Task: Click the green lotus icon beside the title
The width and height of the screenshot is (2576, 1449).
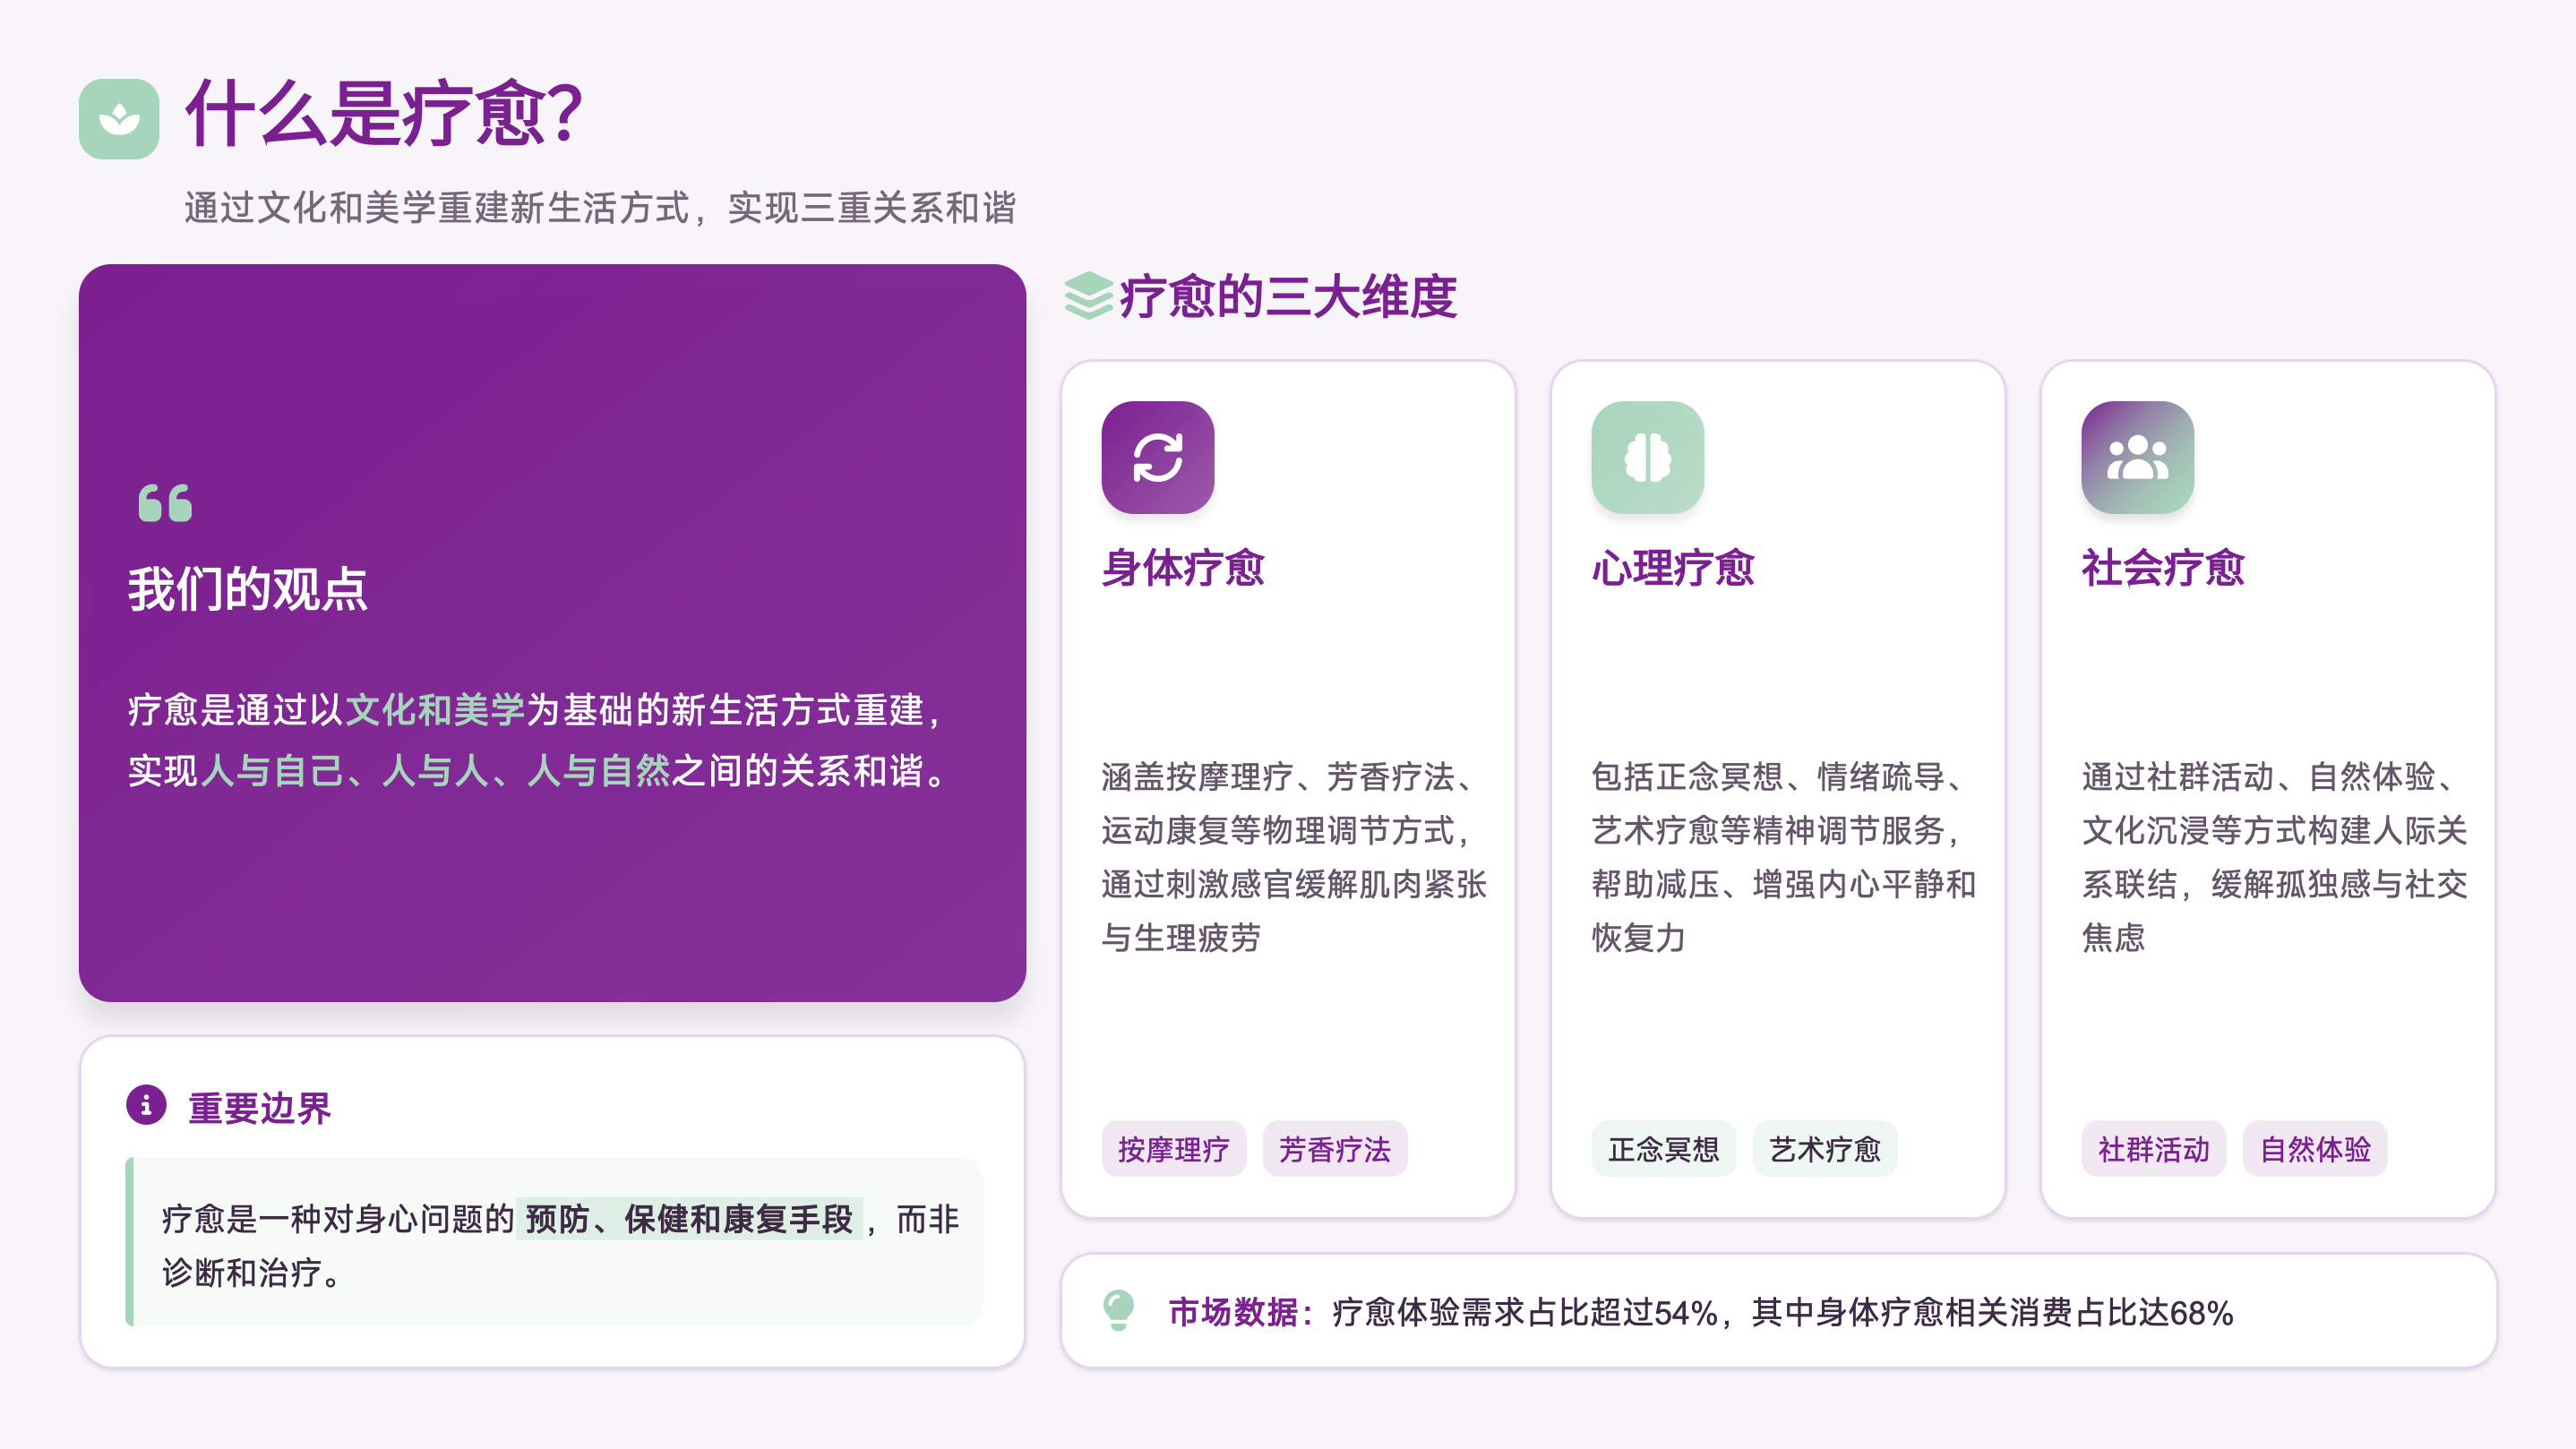Action: (119, 119)
